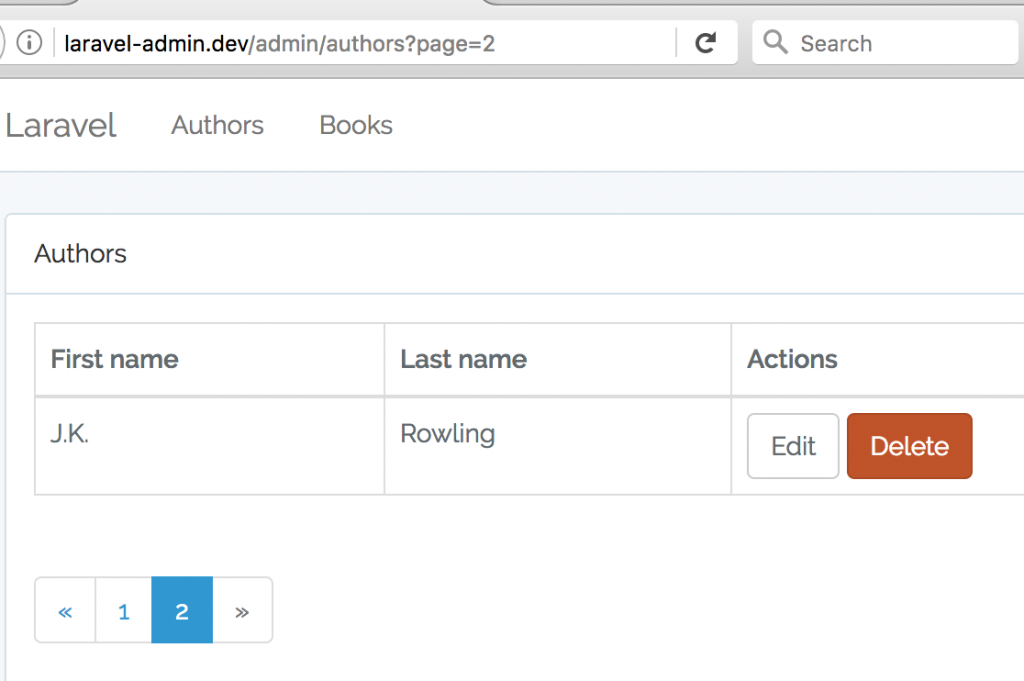
Task: Click the magnifying glass search icon
Action: click(x=774, y=42)
